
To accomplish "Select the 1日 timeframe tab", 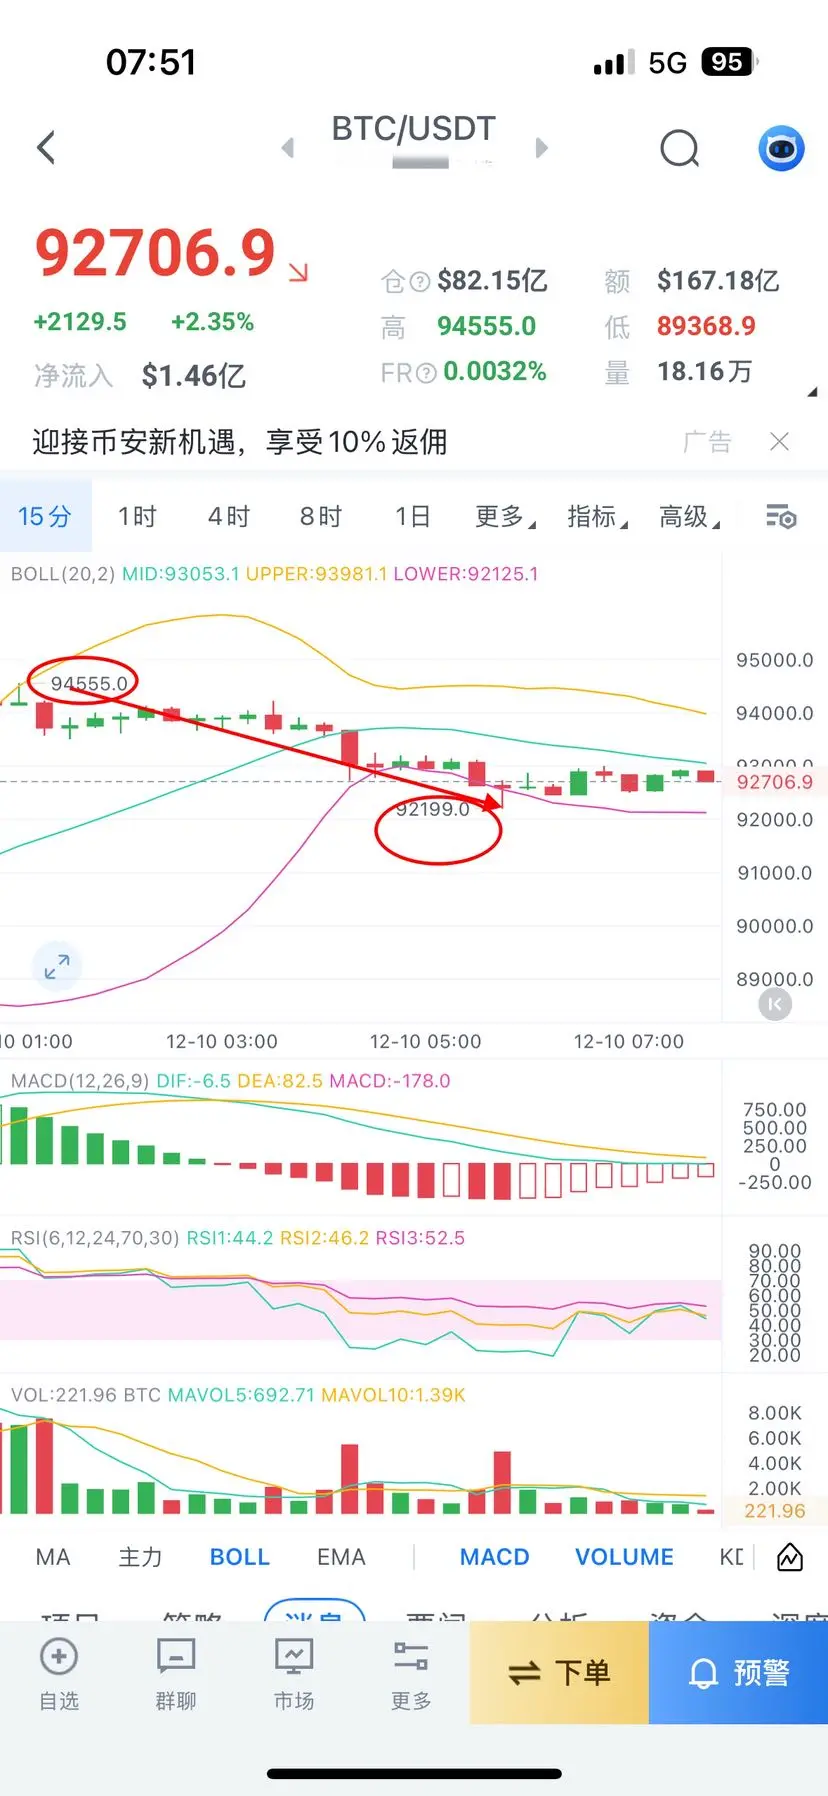I will pos(412,516).
